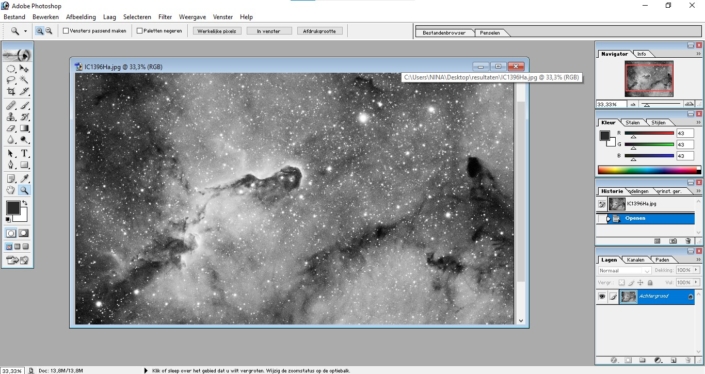Open Vul fill slider arrow

pos(696,282)
